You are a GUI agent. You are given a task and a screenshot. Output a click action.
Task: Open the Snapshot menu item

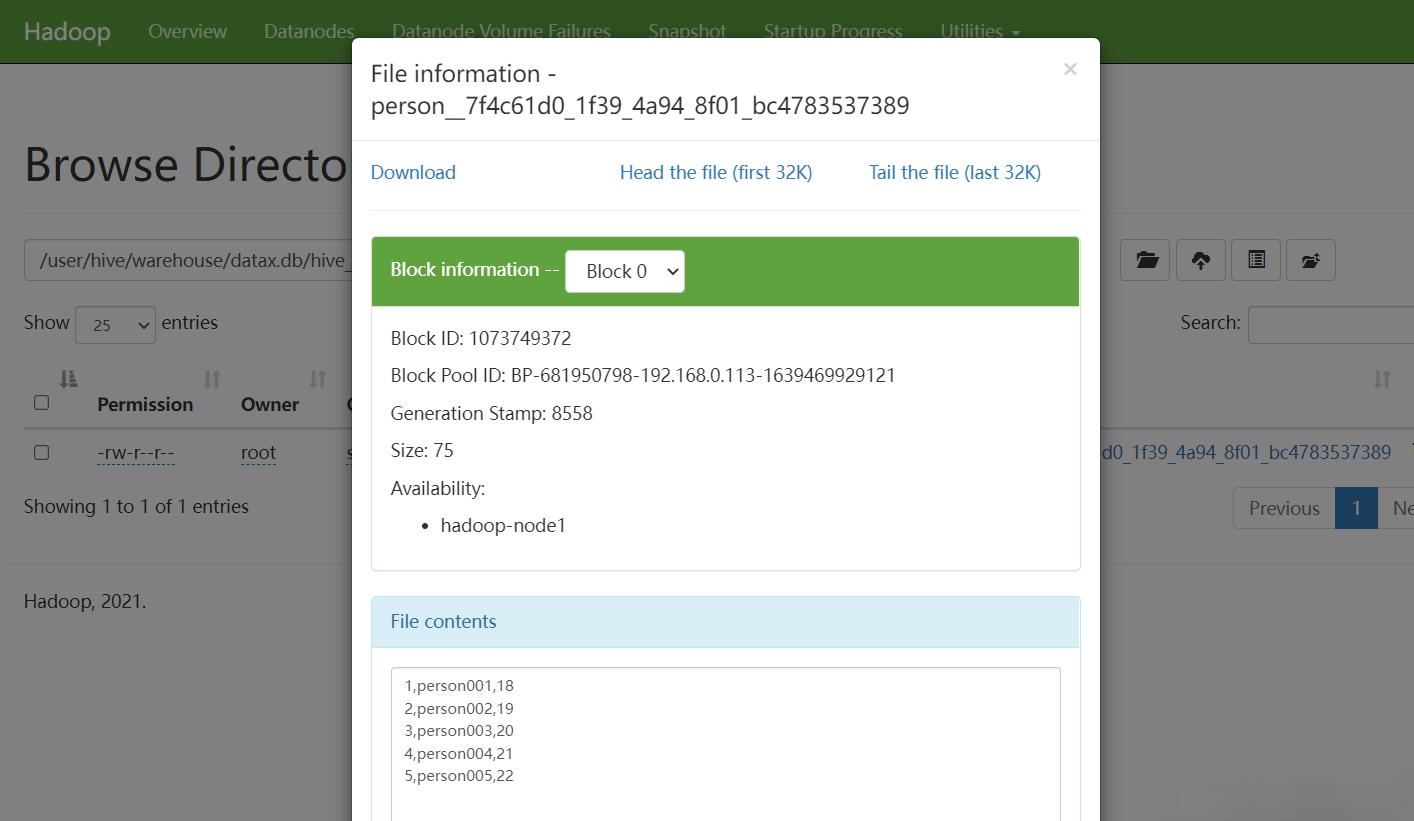click(x=687, y=31)
